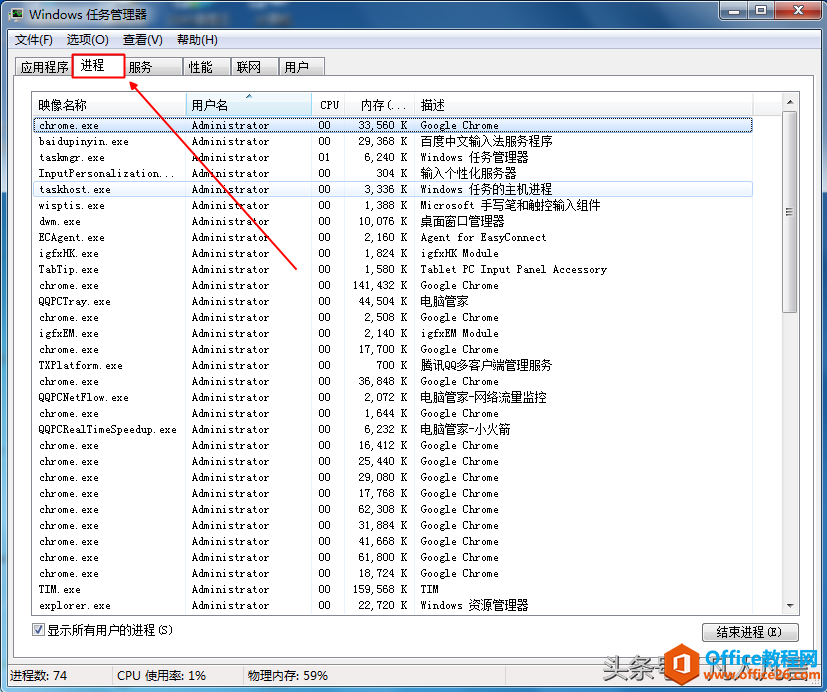Screen dimensions: 827x692
Task: Select chrome.exe using 2,508 K memory
Action: (392, 317)
